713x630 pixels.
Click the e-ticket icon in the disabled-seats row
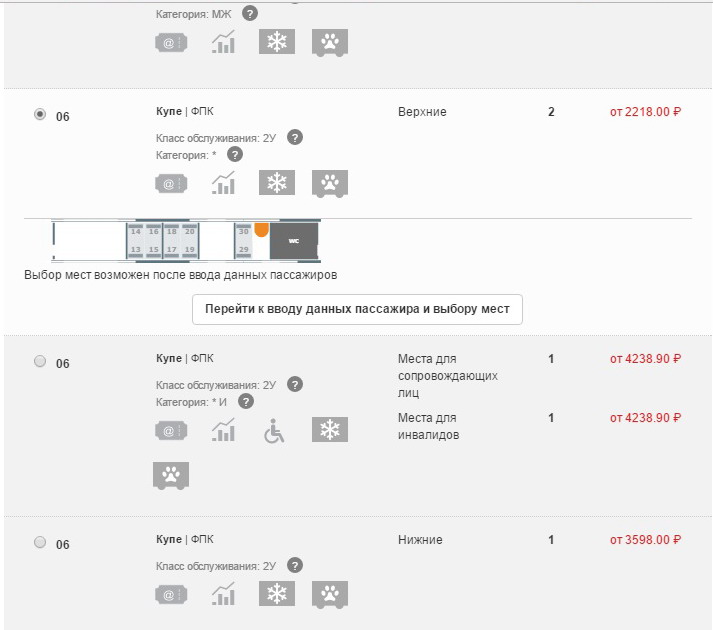pos(171,431)
